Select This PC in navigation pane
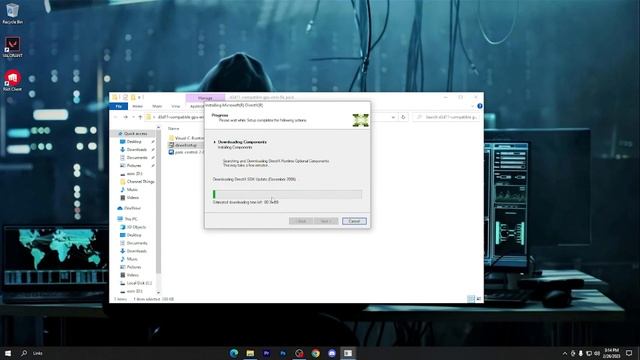The width and height of the screenshot is (640, 360). (131, 219)
